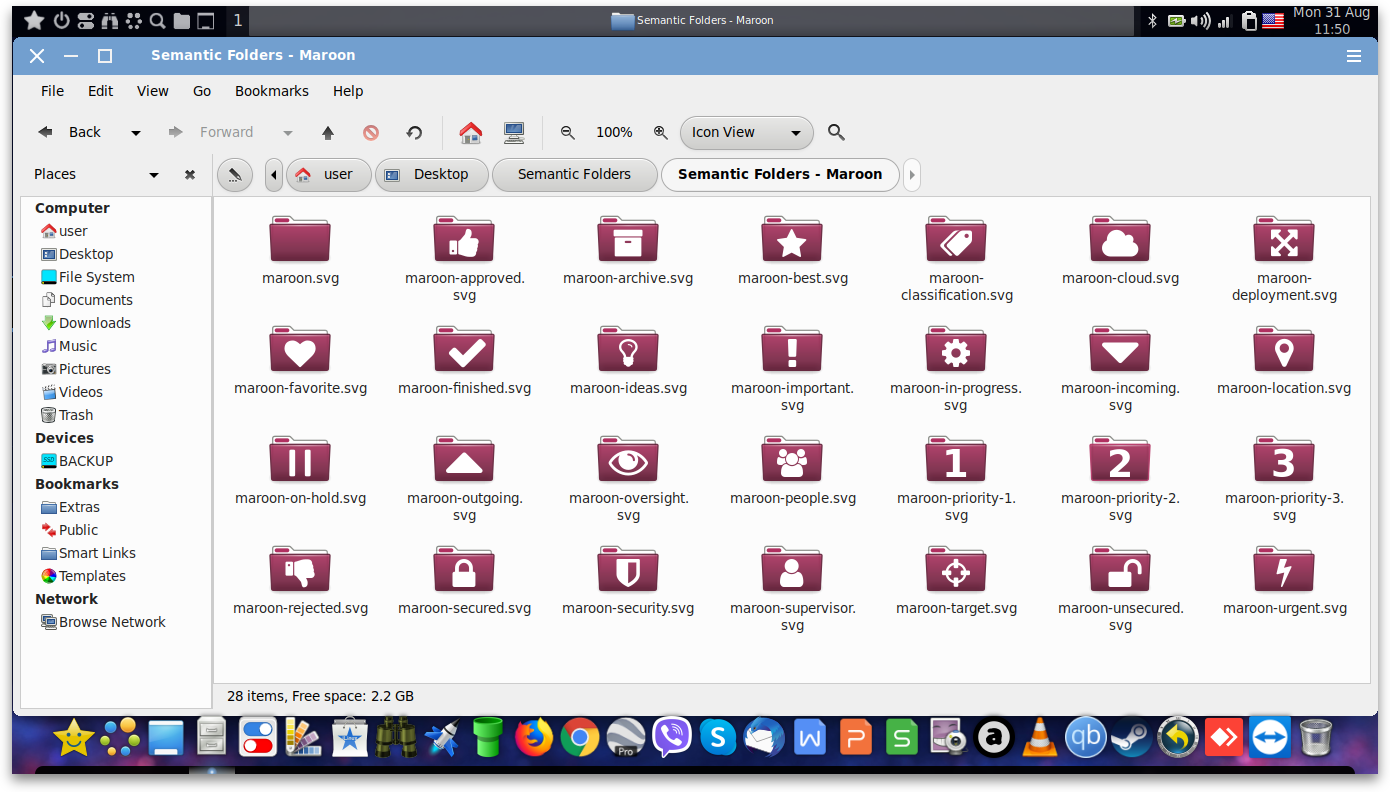Open Templates bookmark in sidebar
This screenshot has width=1390, height=792.
coord(83,576)
